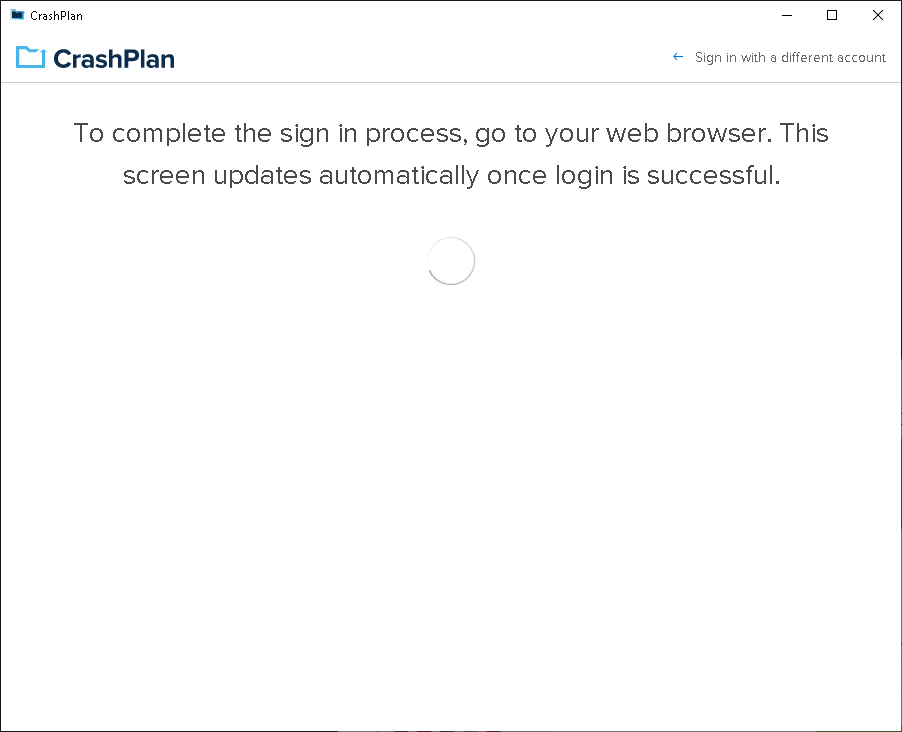Click the loading spinner circle
This screenshot has width=902, height=732.
point(451,261)
